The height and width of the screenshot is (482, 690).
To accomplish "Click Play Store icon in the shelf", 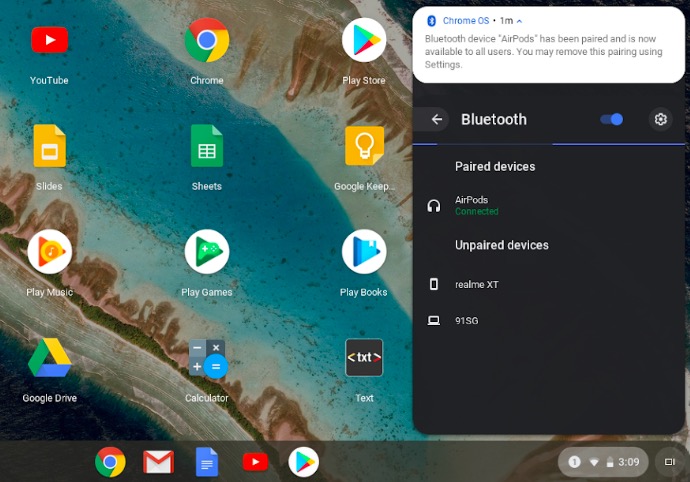I will tap(304, 462).
